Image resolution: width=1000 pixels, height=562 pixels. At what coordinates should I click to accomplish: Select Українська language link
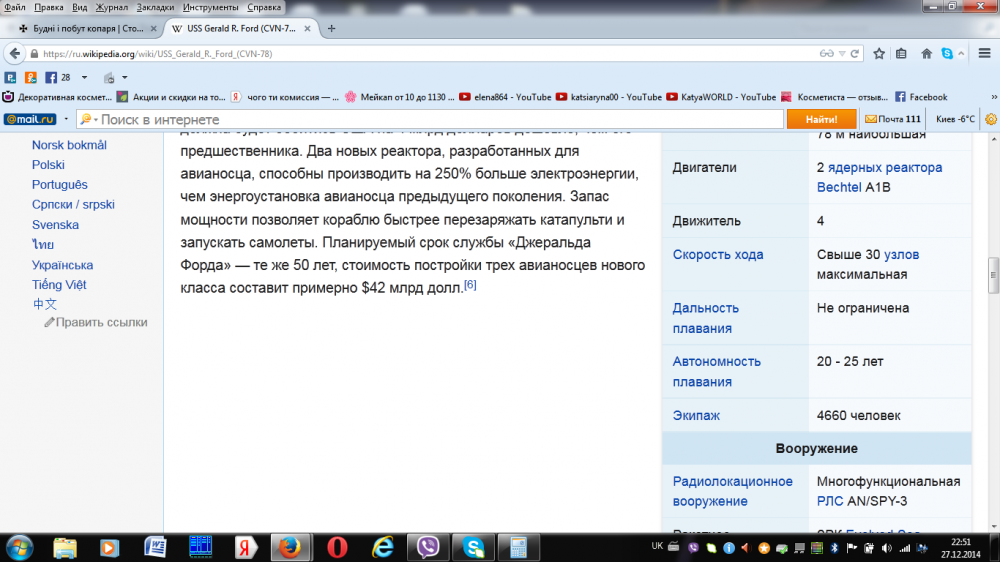pos(62,265)
